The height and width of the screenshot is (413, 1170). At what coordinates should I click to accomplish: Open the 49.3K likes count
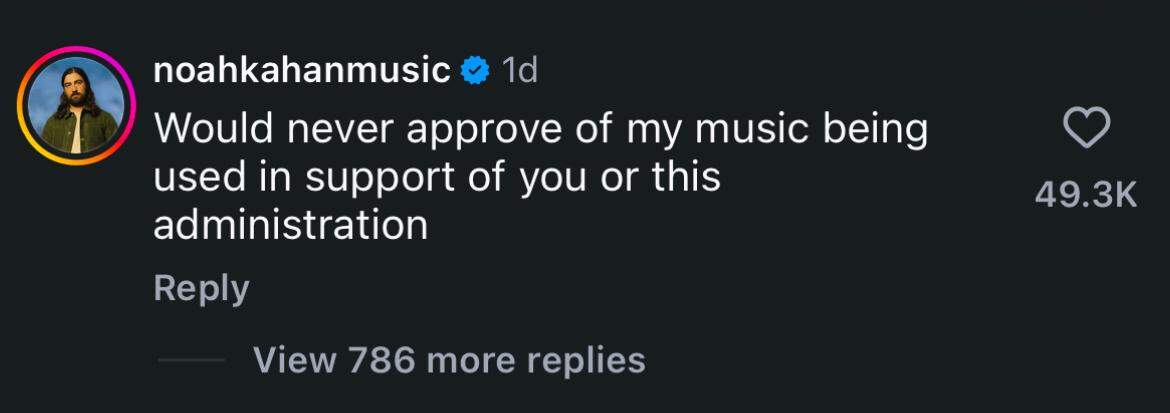1086,196
